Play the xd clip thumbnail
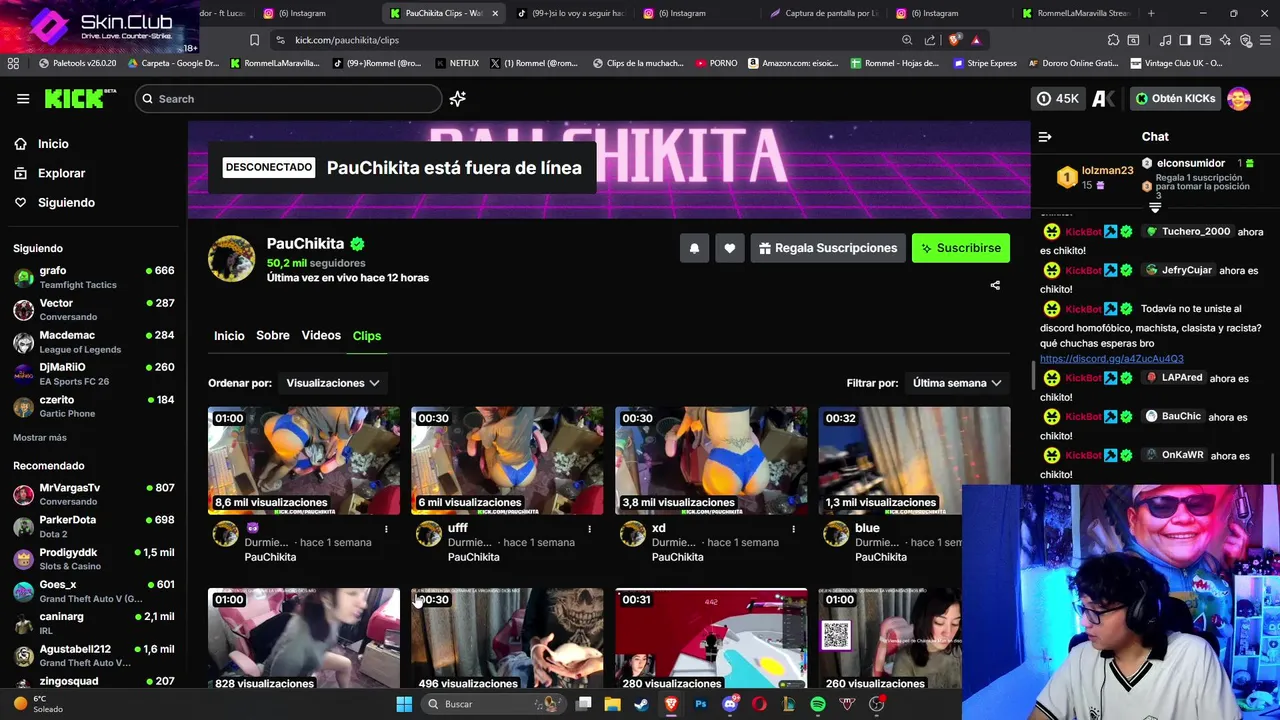This screenshot has width=1280, height=720. (711, 460)
